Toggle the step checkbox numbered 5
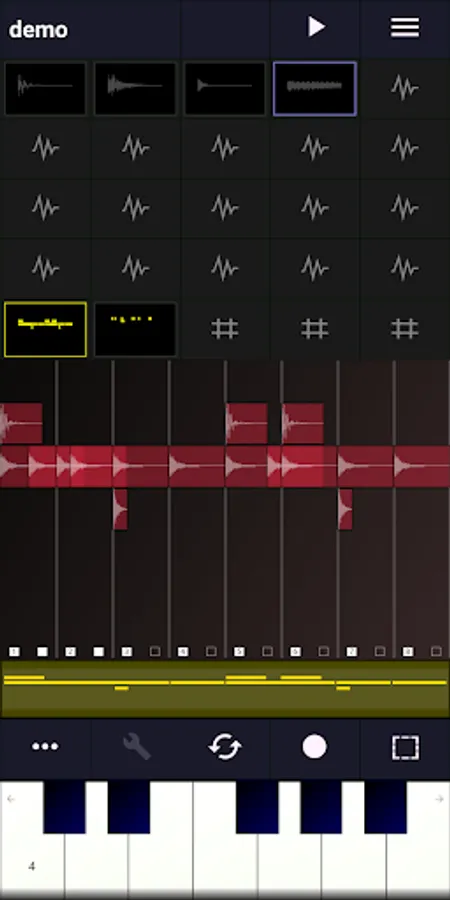450x900 pixels. tap(239, 651)
